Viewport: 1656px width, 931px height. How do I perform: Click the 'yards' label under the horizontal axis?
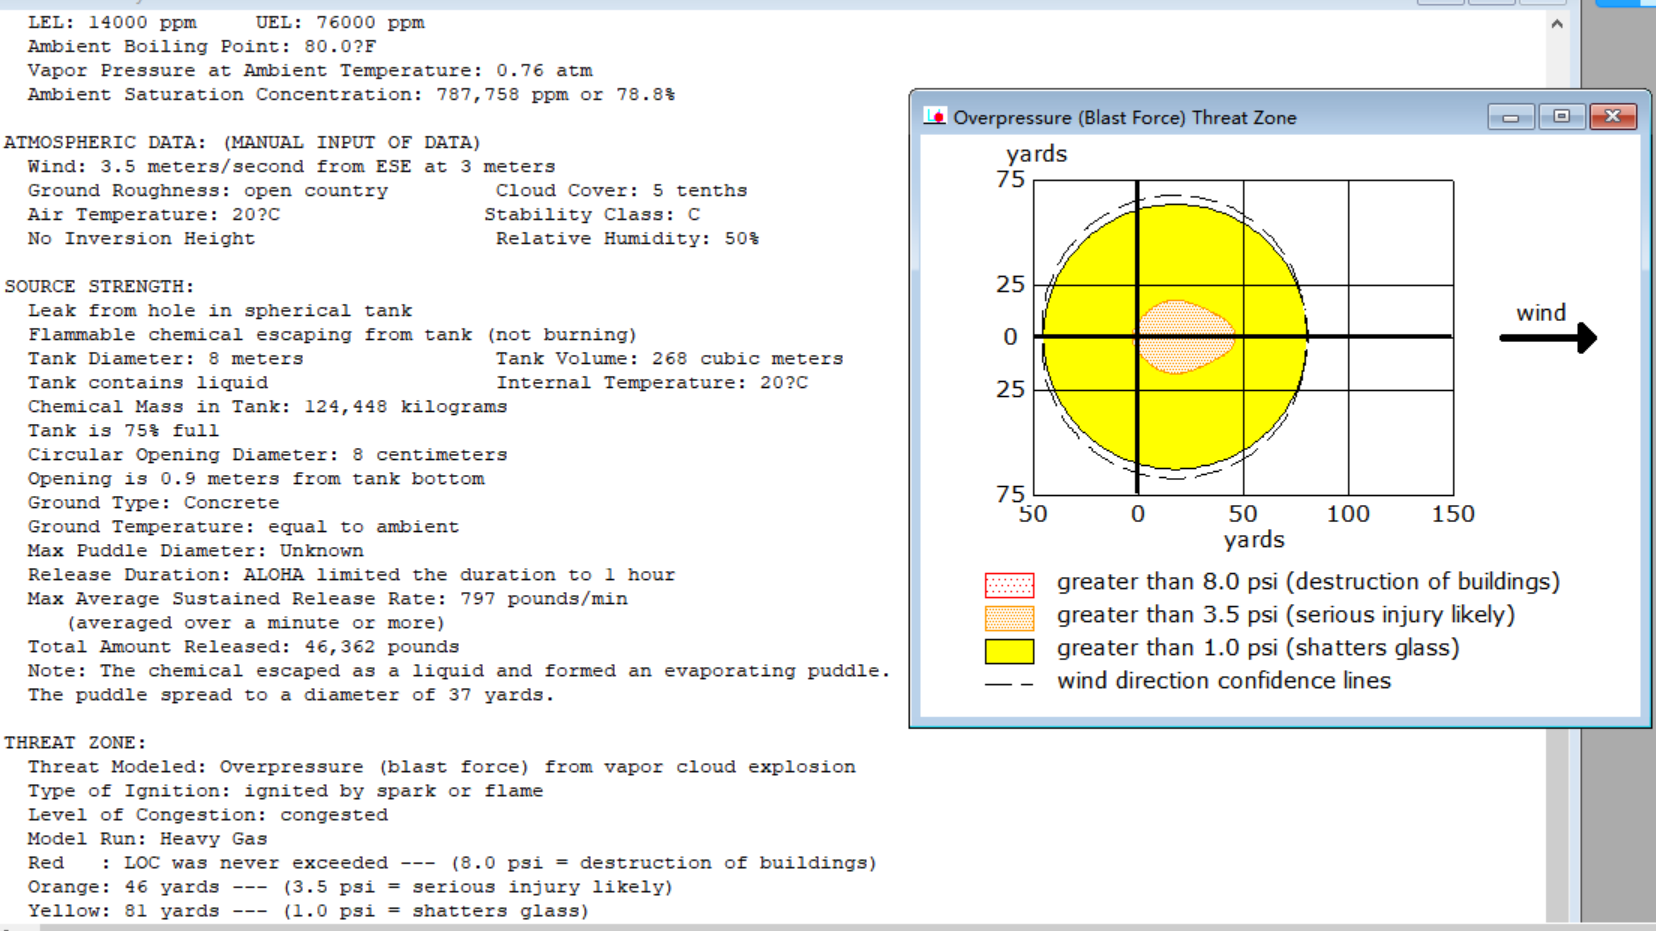click(1254, 540)
